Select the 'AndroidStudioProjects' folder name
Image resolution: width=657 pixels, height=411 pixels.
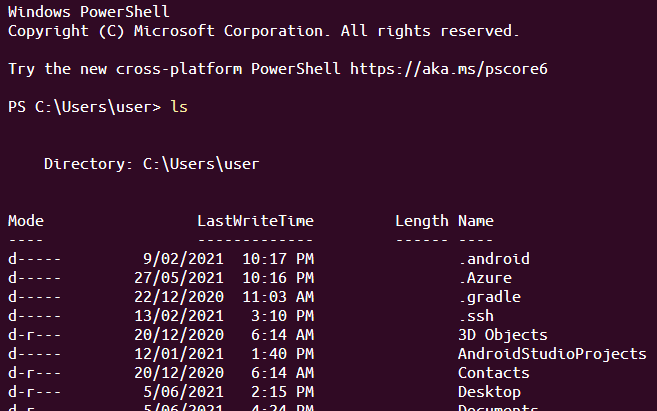click(552, 354)
